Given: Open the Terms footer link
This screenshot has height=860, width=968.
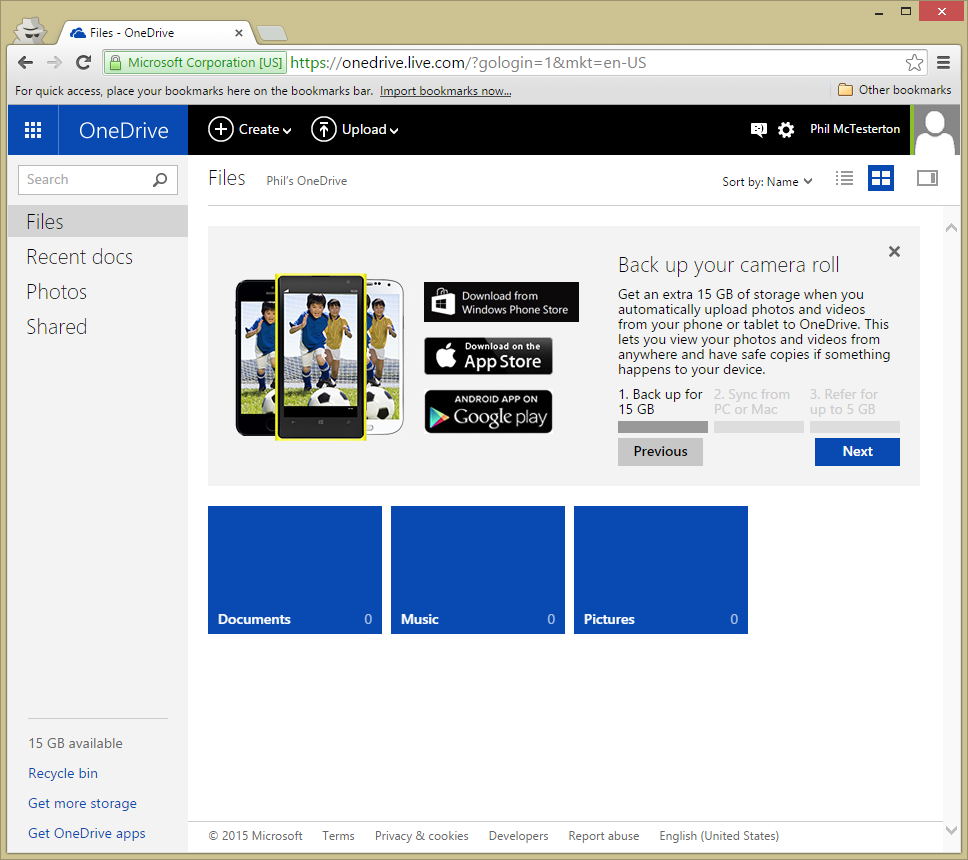Looking at the screenshot, I should point(338,836).
